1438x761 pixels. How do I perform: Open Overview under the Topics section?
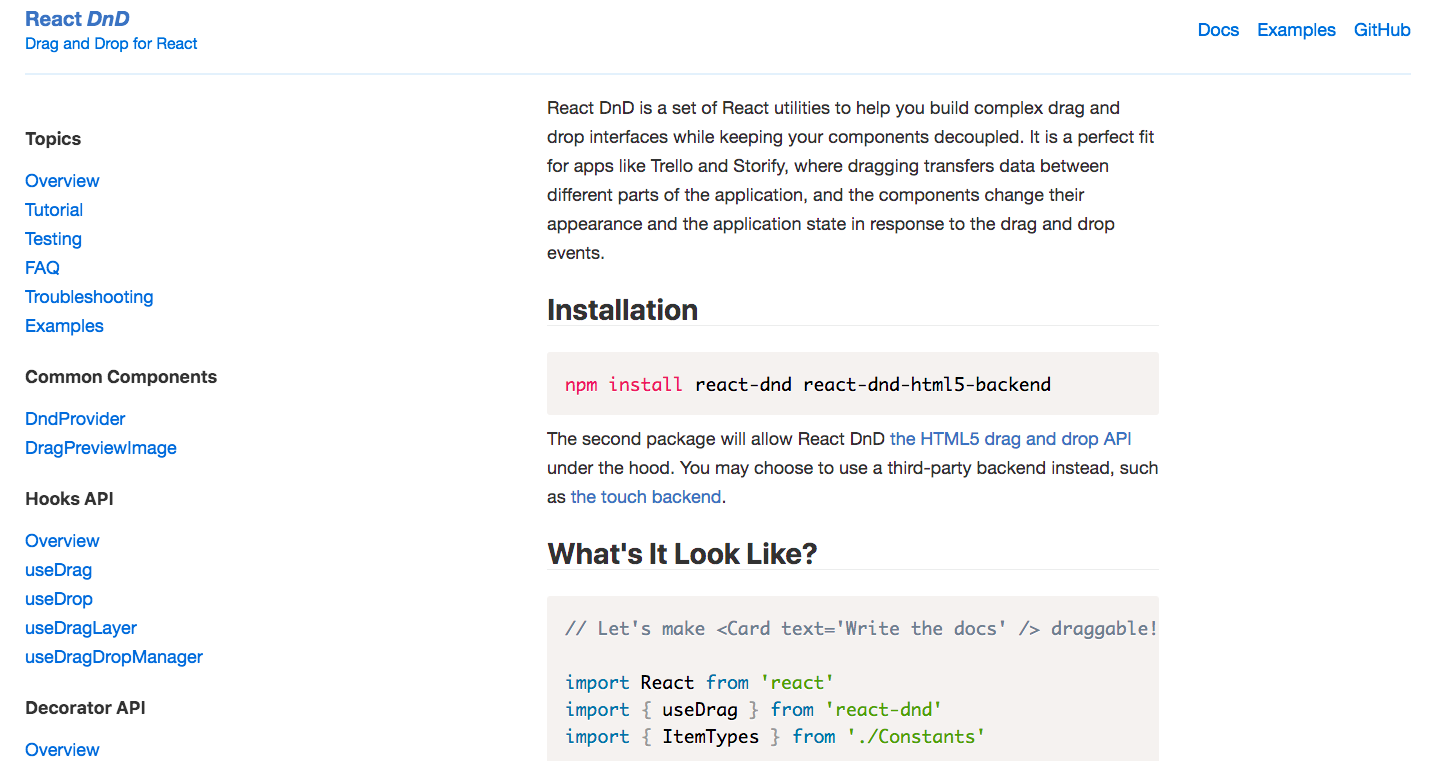click(62, 181)
